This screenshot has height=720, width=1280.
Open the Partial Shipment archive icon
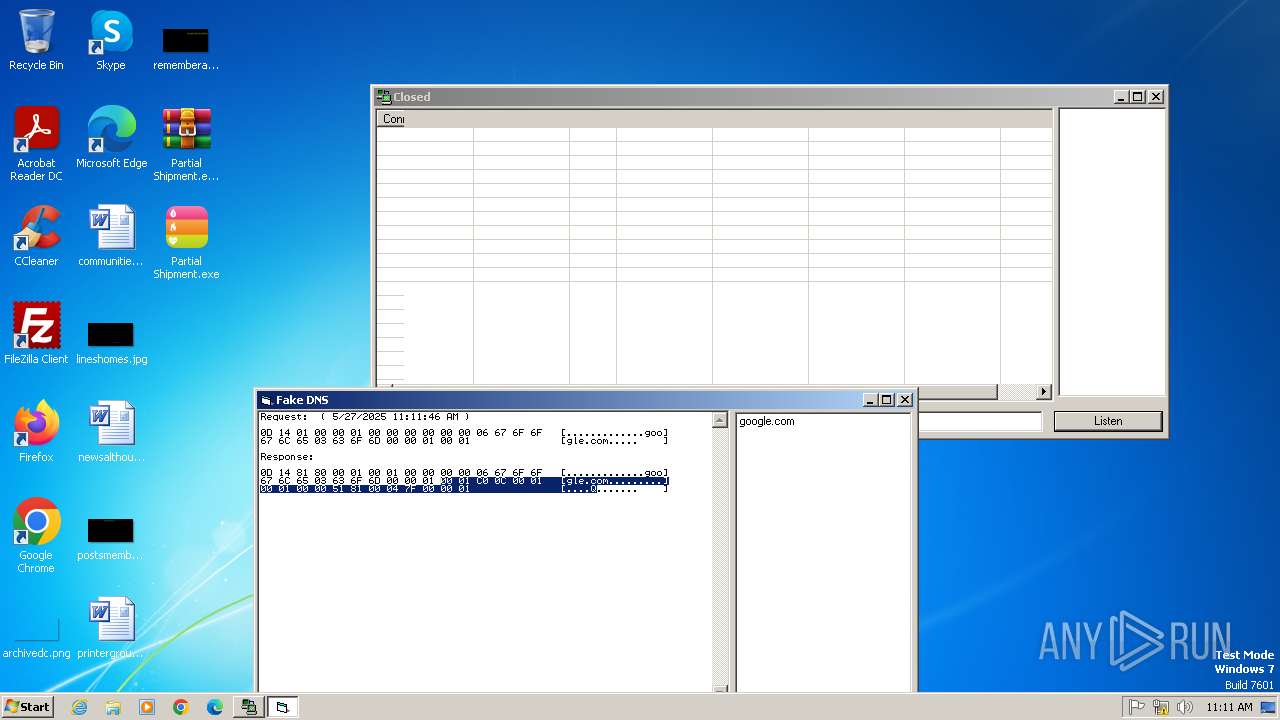186,144
